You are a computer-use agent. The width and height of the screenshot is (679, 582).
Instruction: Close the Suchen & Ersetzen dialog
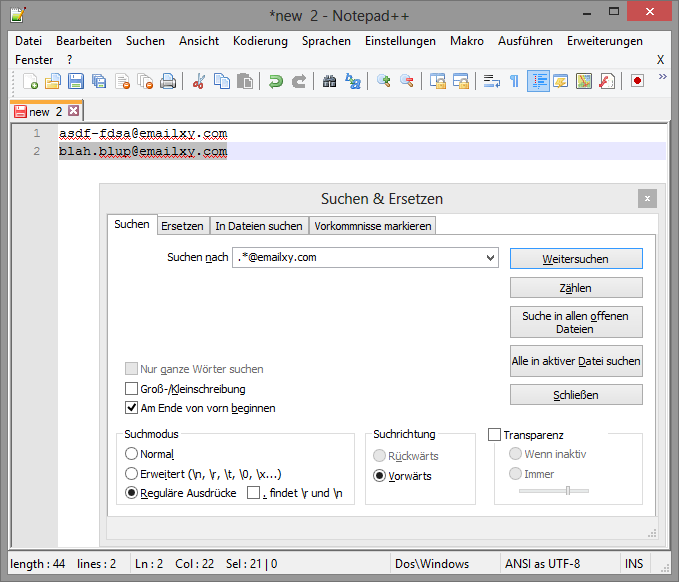click(x=647, y=198)
